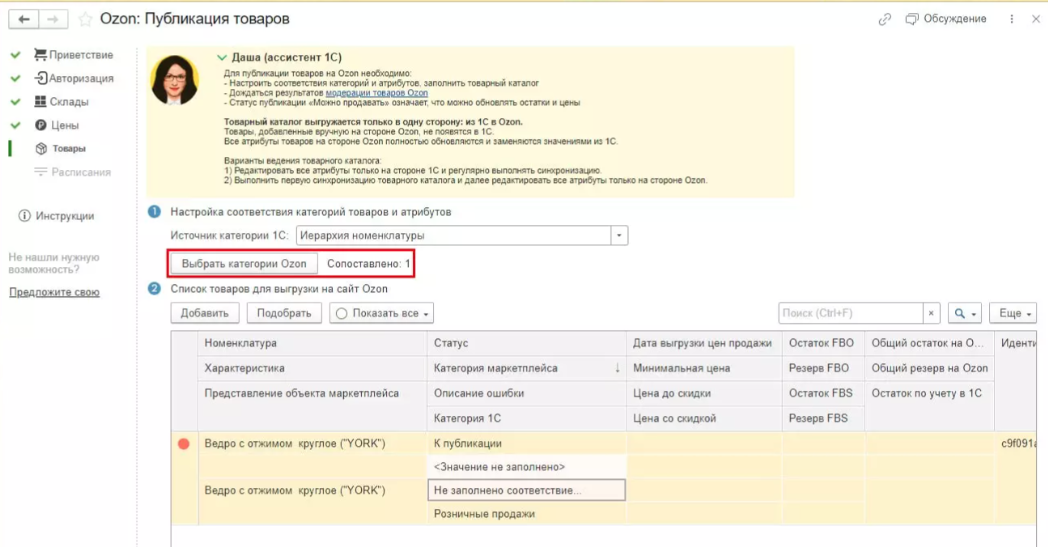Screen dimensions: 1048x547
Task: Open the Обсуждение discussion panel
Action: point(946,19)
